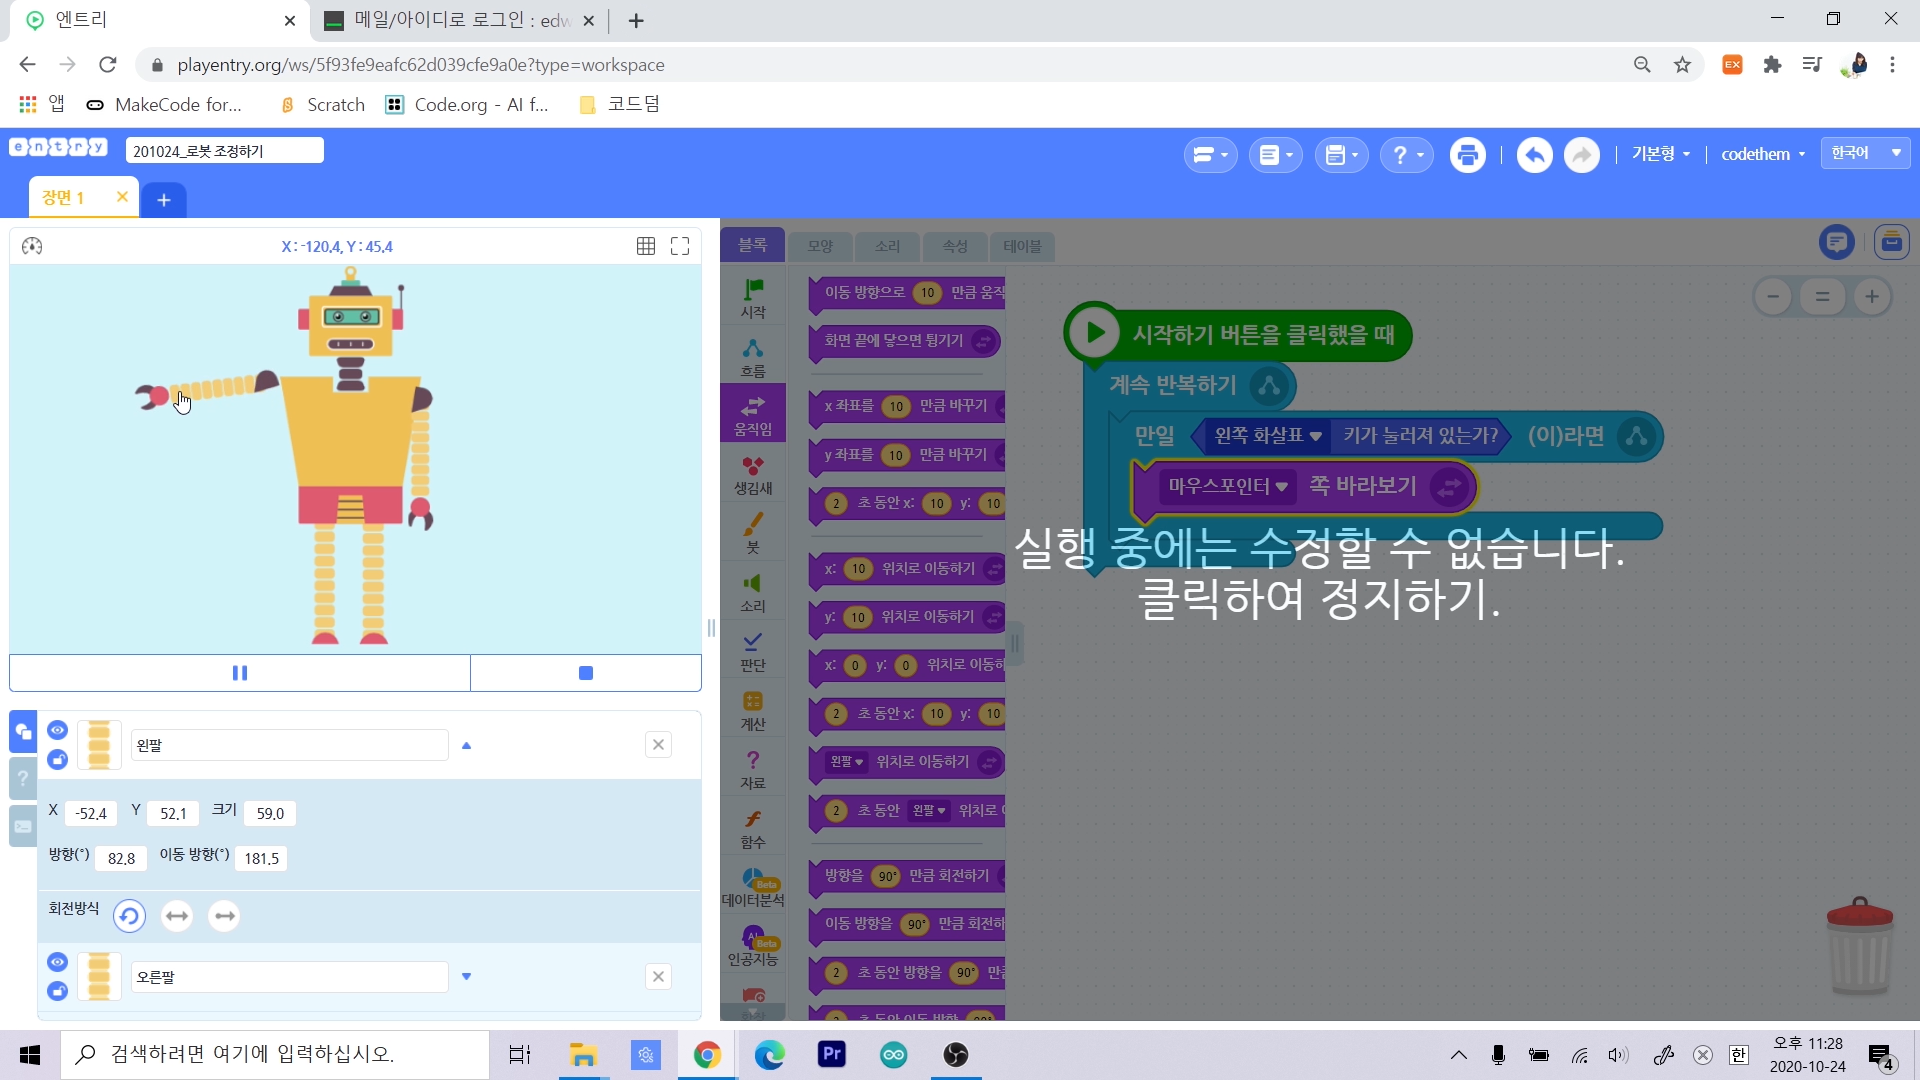
Task: Enter fullscreen stage view
Action: pos(680,246)
